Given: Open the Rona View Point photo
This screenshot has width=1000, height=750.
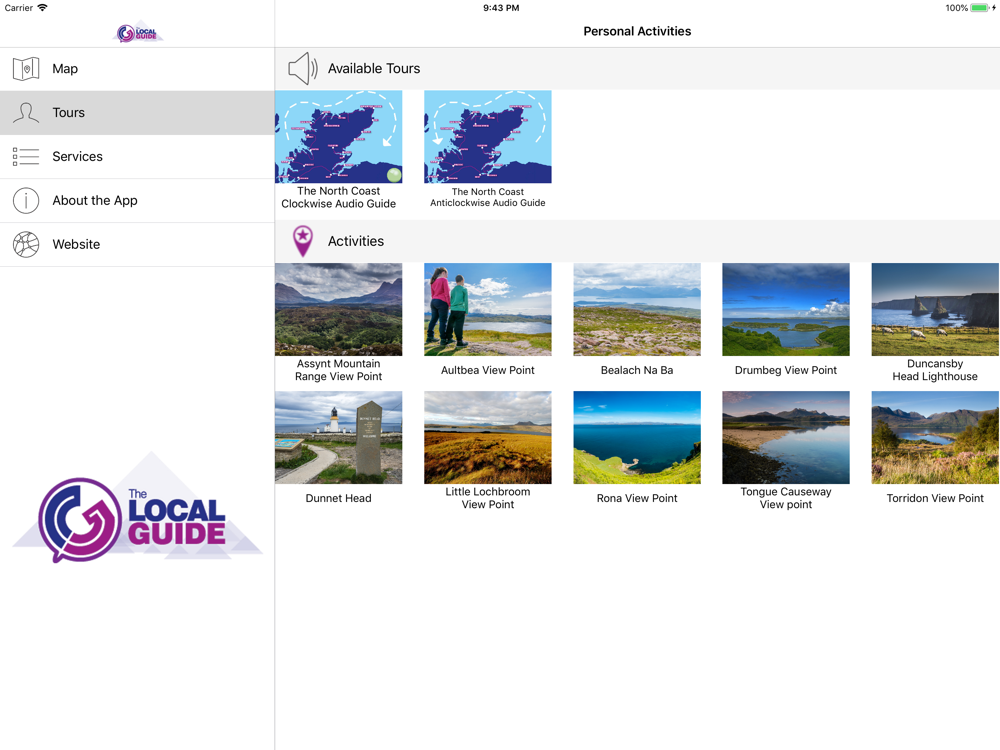Looking at the screenshot, I should 637,438.
